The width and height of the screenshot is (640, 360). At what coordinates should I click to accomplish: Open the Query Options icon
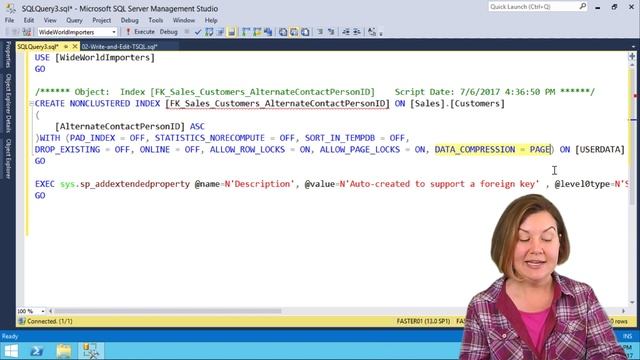click(220, 32)
